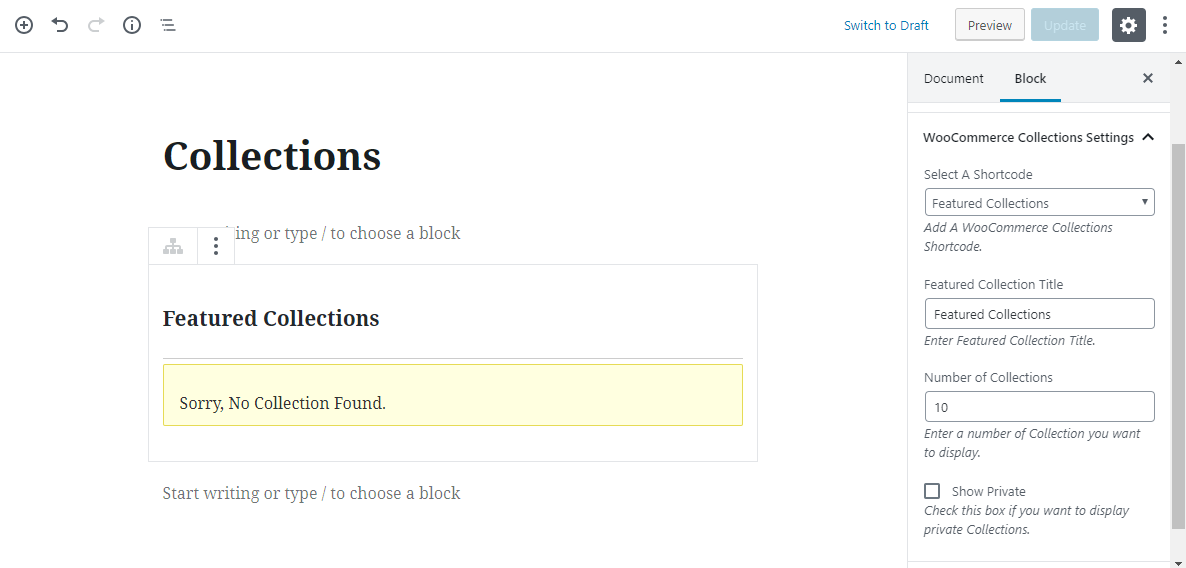1186x568 pixels.
Task: Open the Select A Shortcode dropdown
Action: (x=1039, y=202)
